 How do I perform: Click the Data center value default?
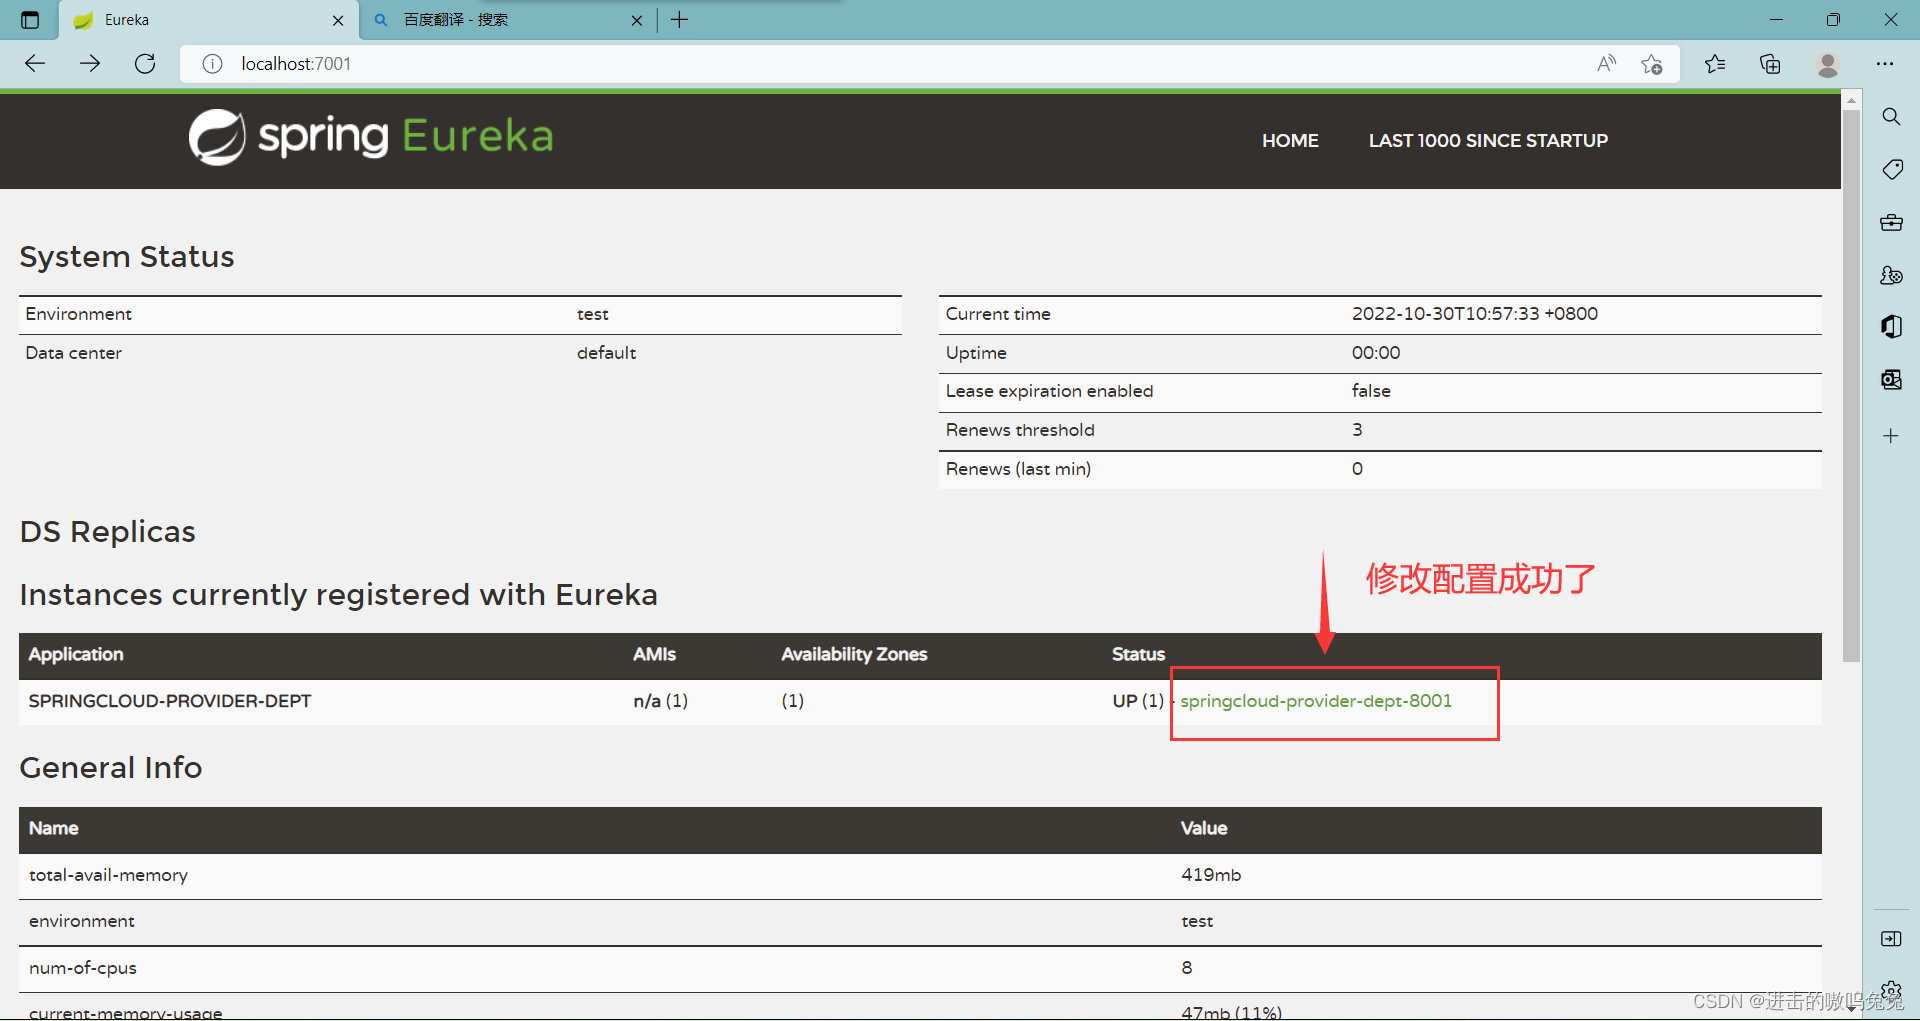coord(606,353)
